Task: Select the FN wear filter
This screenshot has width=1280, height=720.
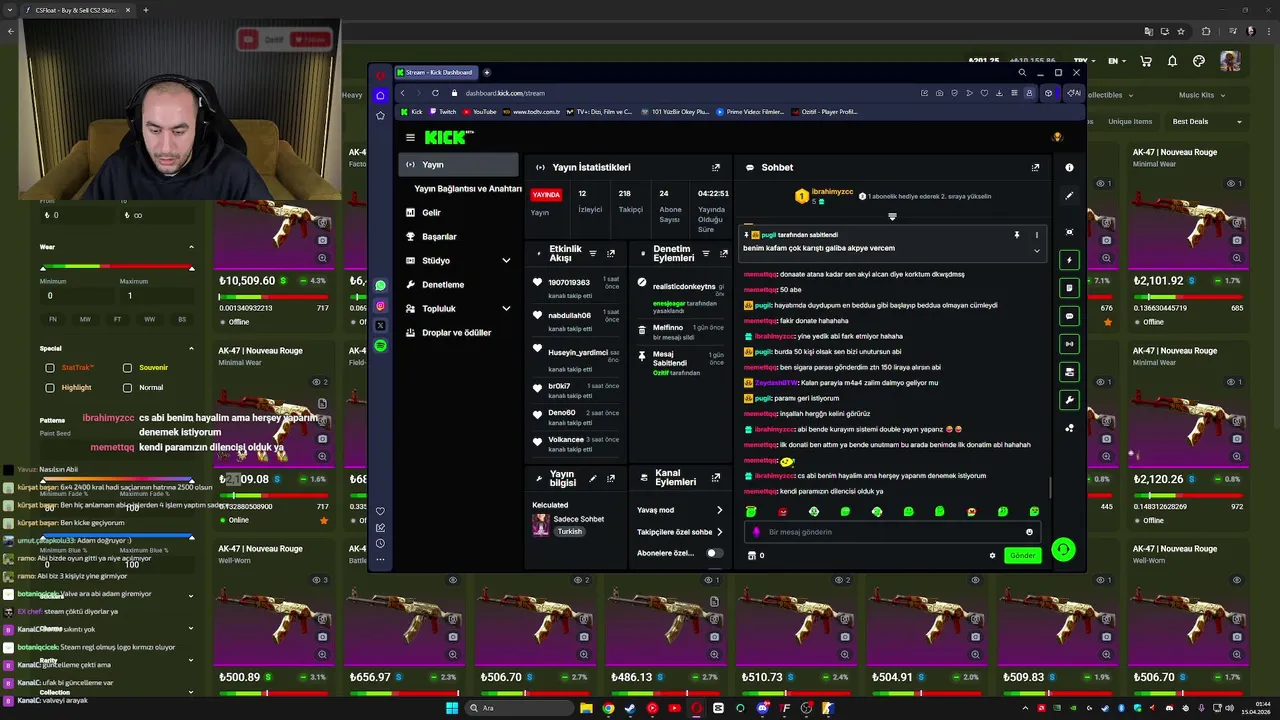Action: tap(53, 319)
